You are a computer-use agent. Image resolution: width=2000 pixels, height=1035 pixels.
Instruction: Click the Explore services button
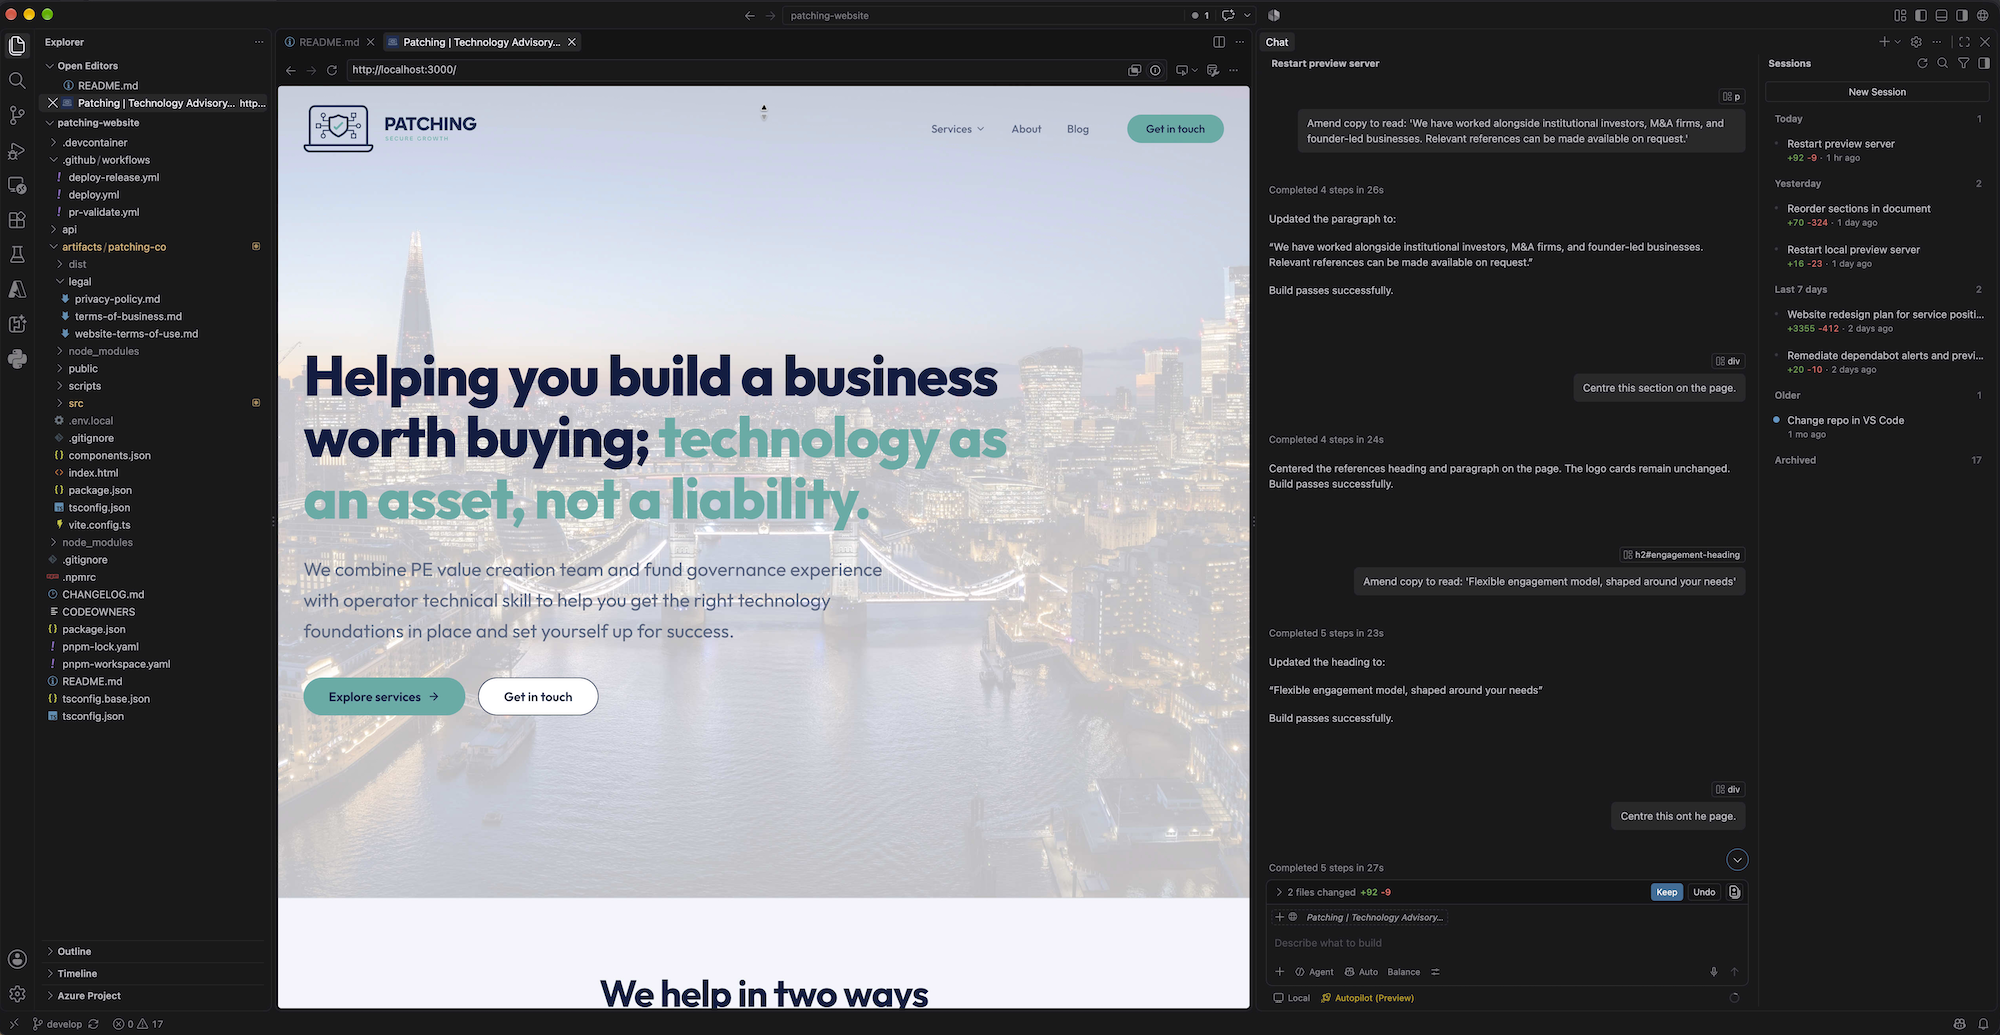[x=384, y=697]
